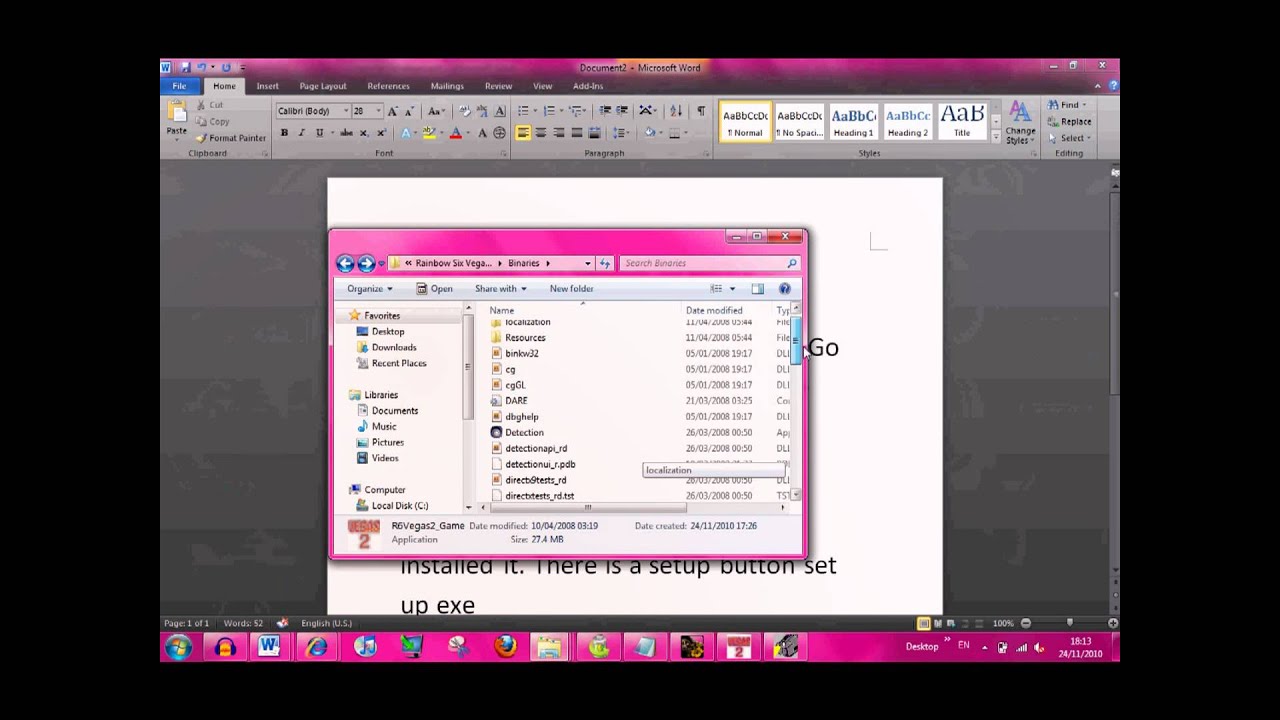Go back in Explorer window
The image size is (1280, 720).
tap(345, 263)
